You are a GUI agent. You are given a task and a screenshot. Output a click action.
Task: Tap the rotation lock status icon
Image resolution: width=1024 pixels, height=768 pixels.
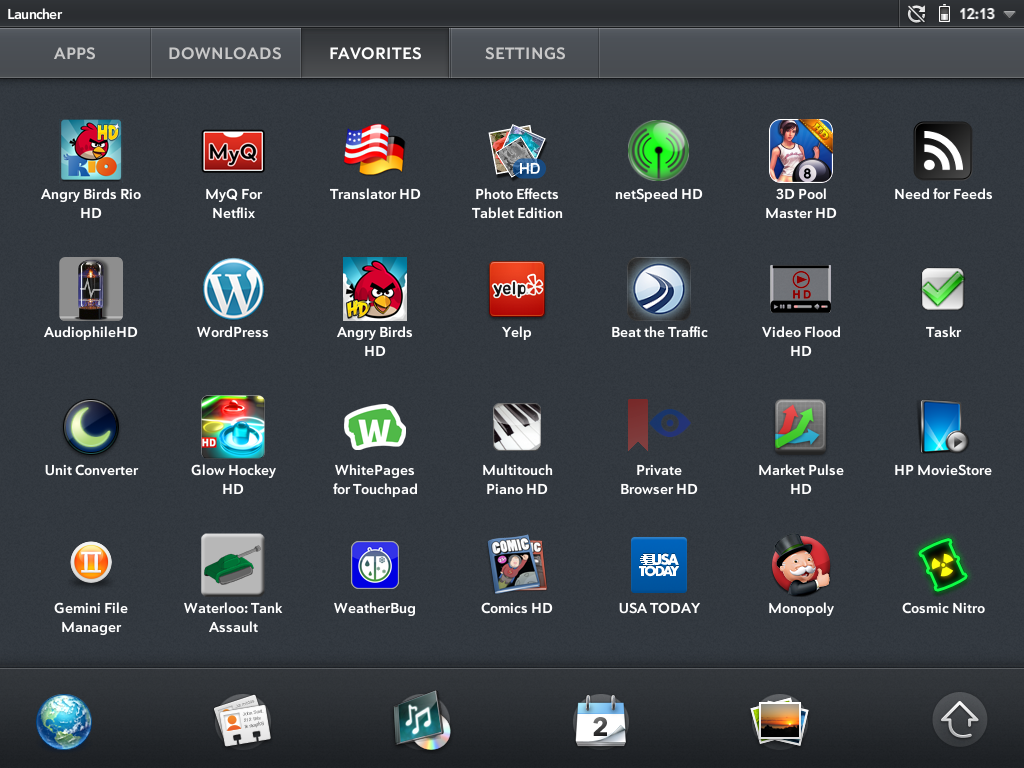click(x=917, y=13)
